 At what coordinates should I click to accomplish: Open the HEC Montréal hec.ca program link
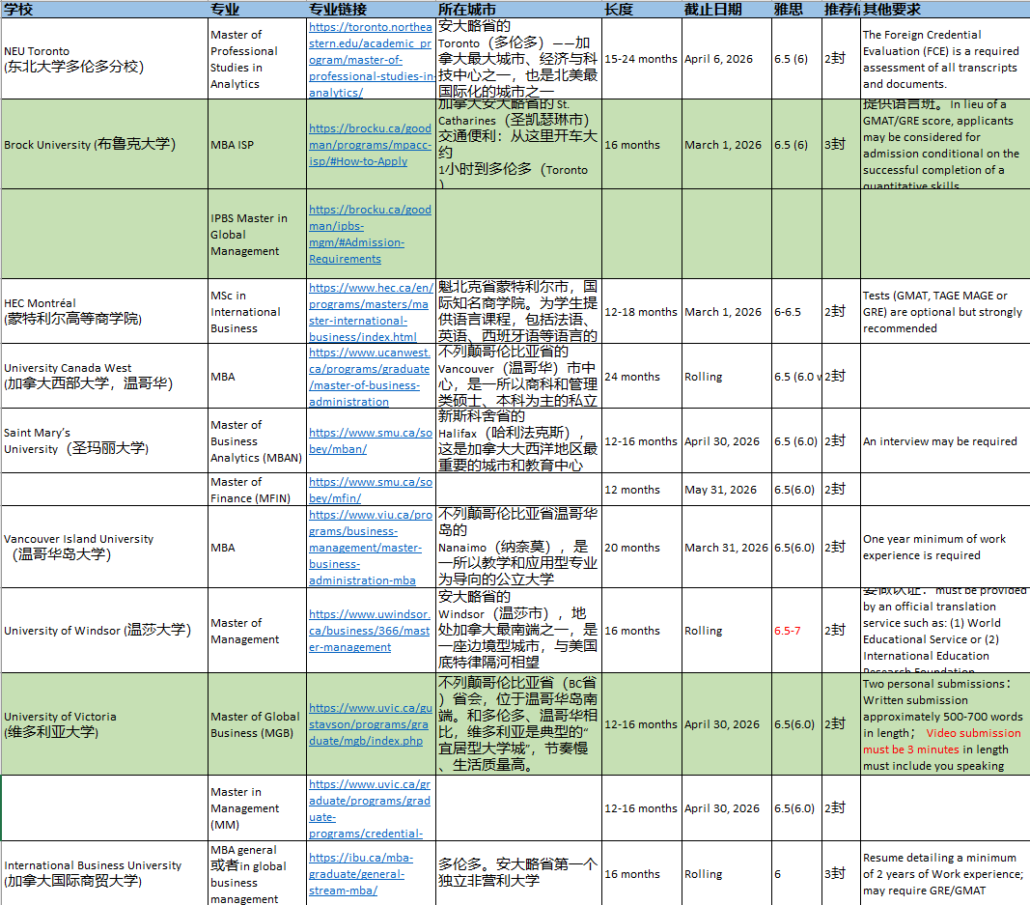(370, 312)
